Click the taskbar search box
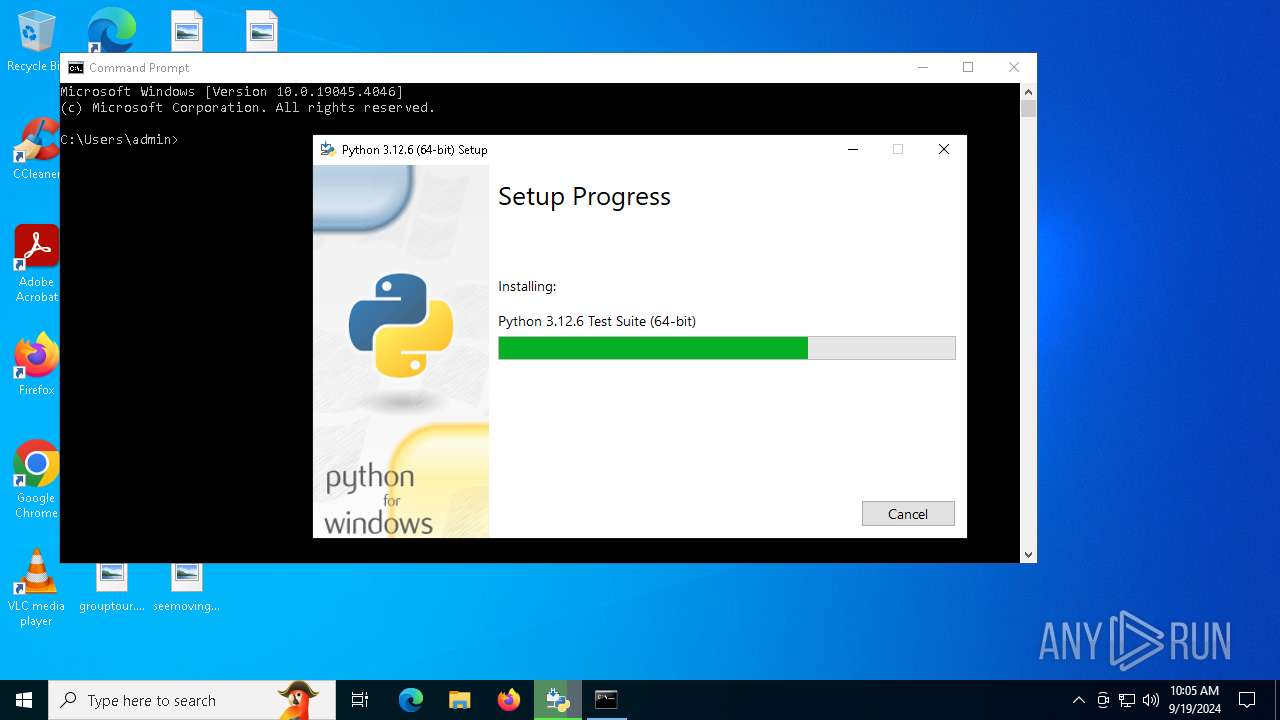 click(192, 700)
